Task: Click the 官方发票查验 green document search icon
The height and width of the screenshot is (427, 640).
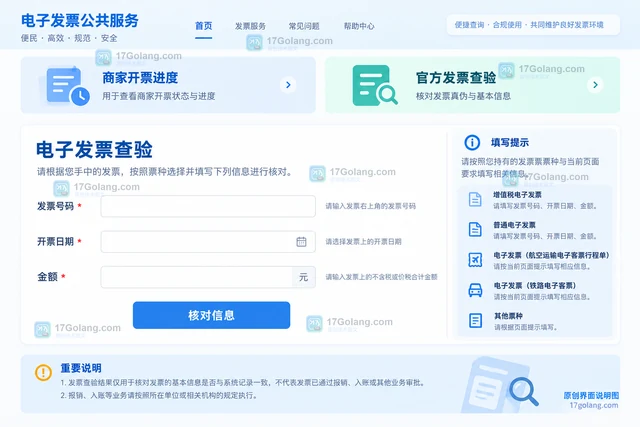Action: (375, 85)
